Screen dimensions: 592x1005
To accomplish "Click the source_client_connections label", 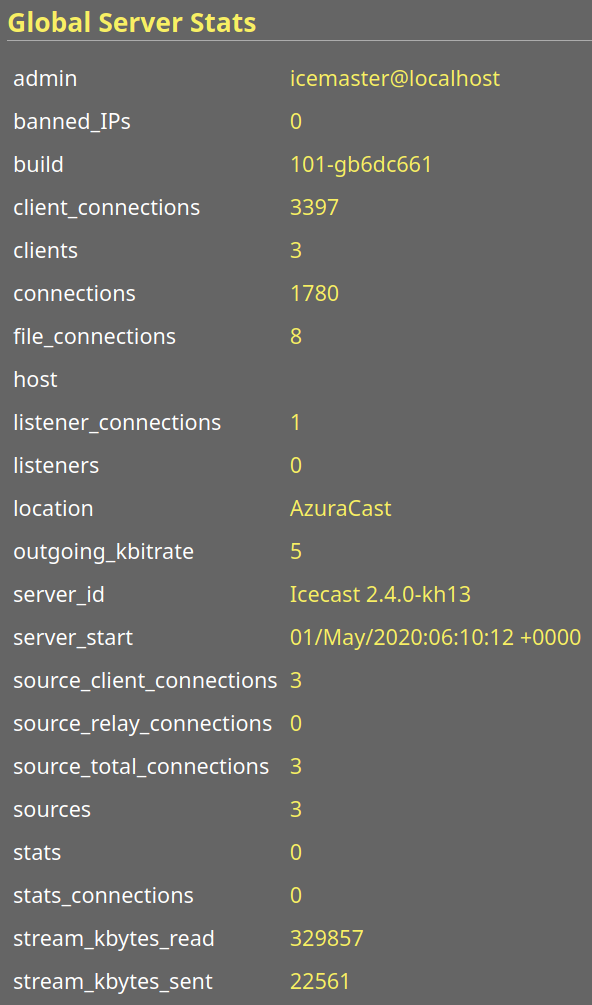I will pyautogui.click(x=145, y=680).
